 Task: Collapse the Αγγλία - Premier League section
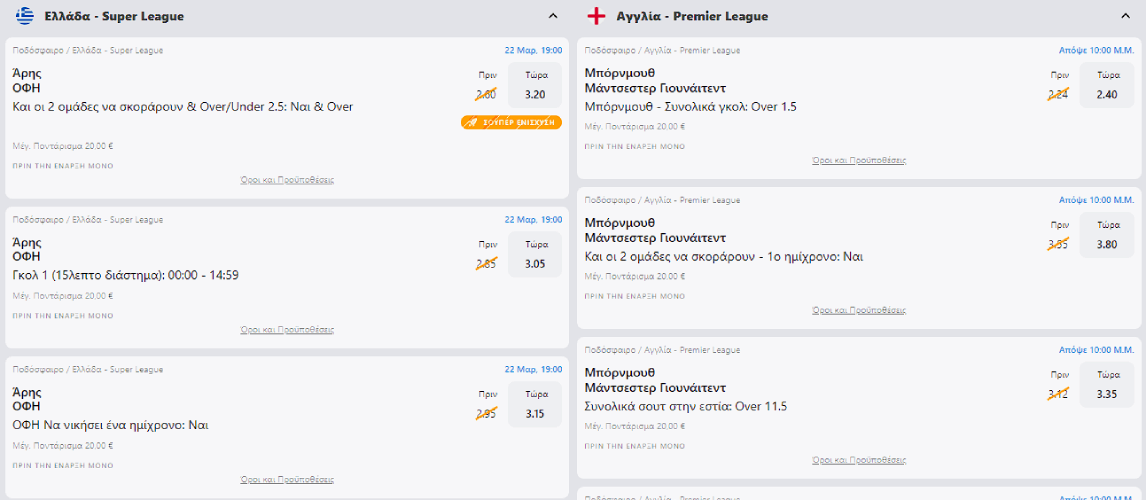pos(1125,16)
